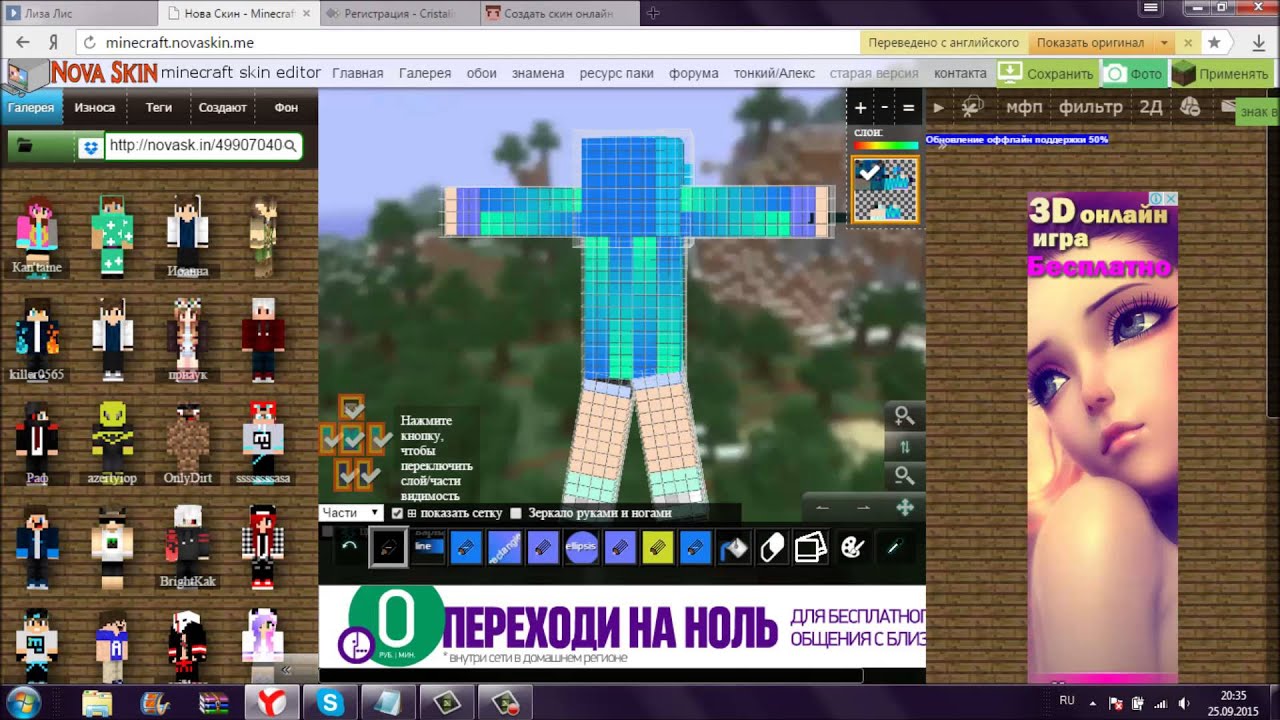Viewport: 1280px width, 720px height.
Task: Open the Фон tab
Action: [286, 107]
